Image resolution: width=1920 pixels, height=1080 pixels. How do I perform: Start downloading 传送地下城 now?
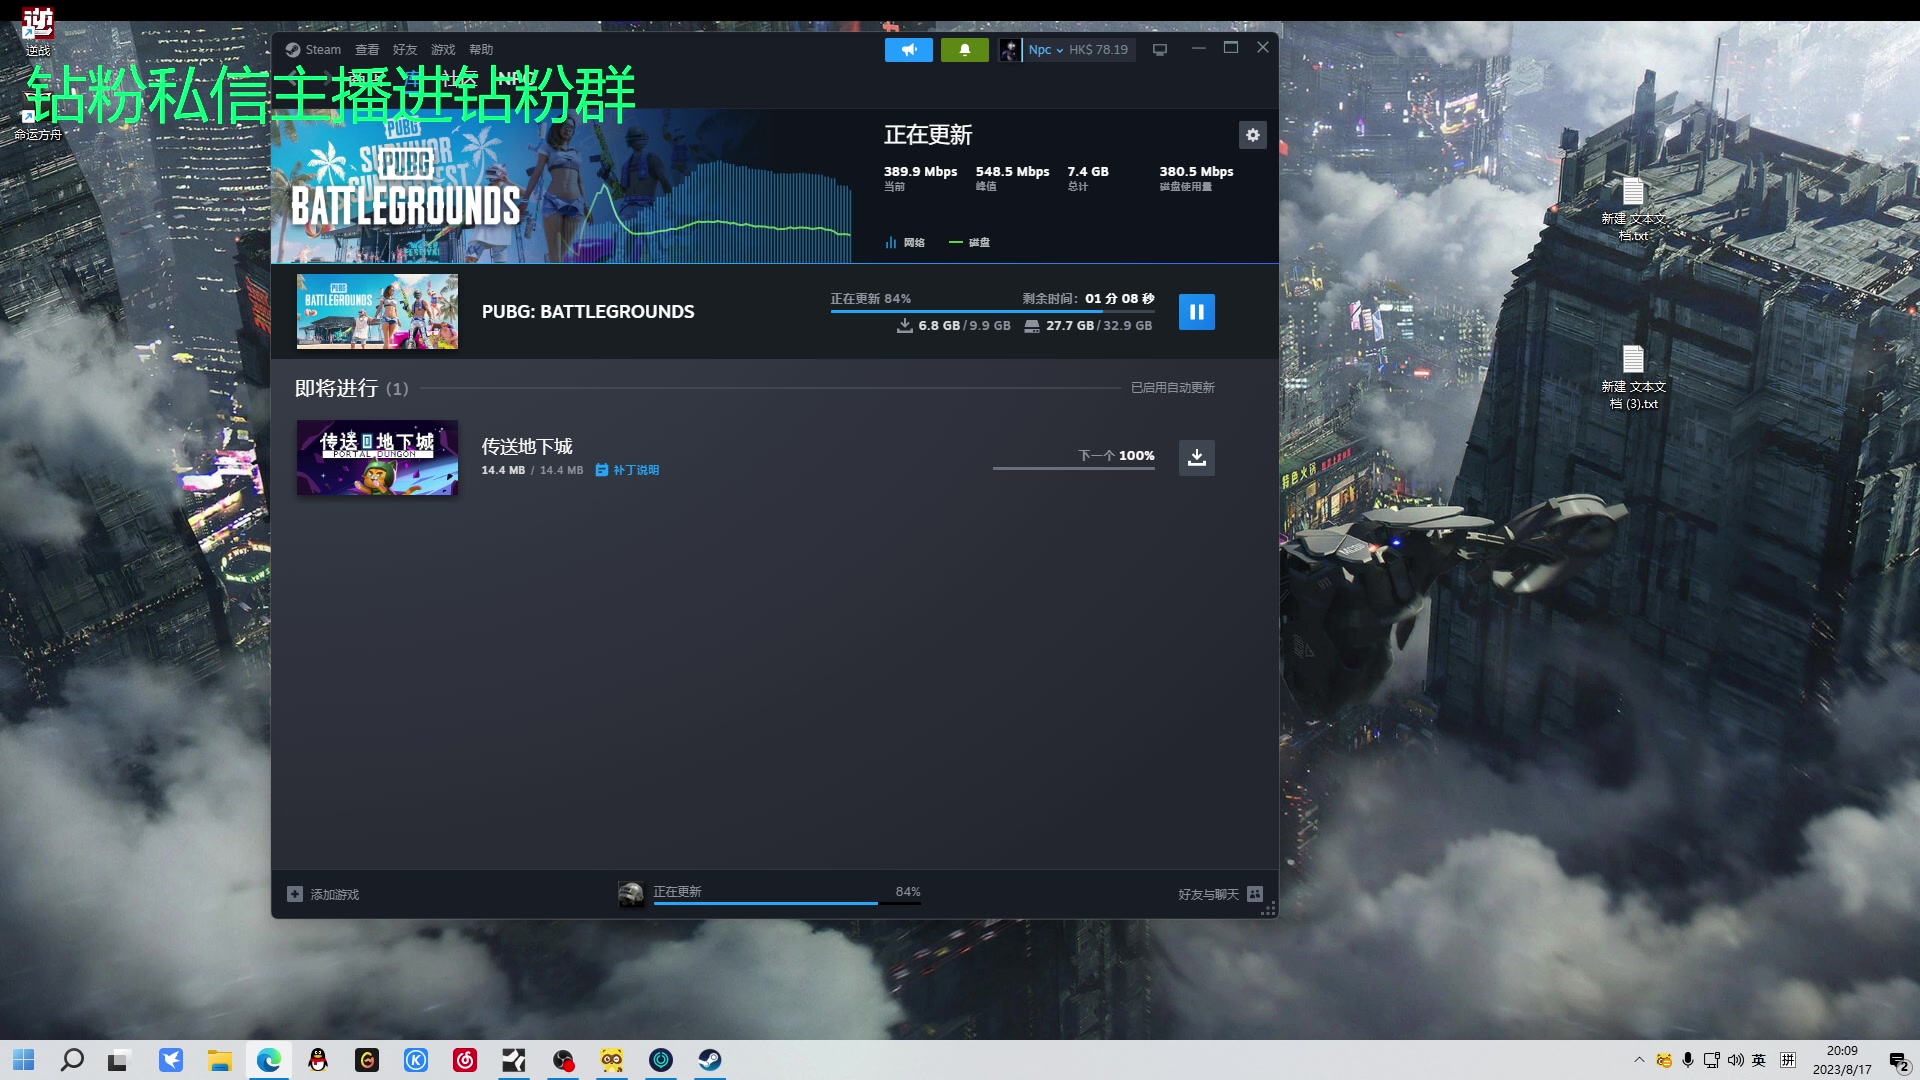click(1196, 458)
